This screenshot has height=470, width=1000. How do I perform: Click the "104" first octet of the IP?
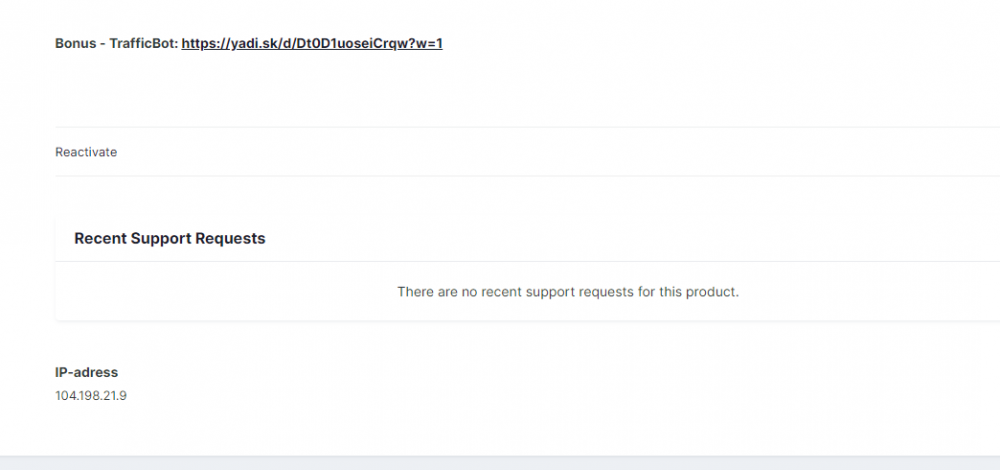(65, 395)
